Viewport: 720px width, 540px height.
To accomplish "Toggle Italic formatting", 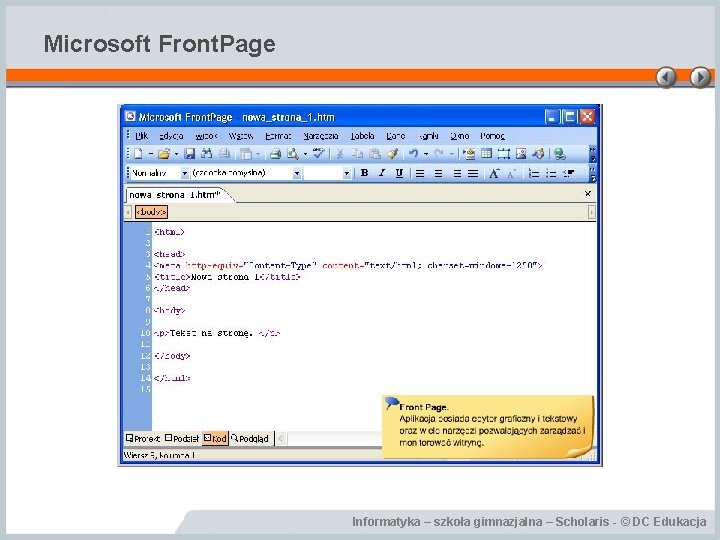I will click(x=382, y=173).
